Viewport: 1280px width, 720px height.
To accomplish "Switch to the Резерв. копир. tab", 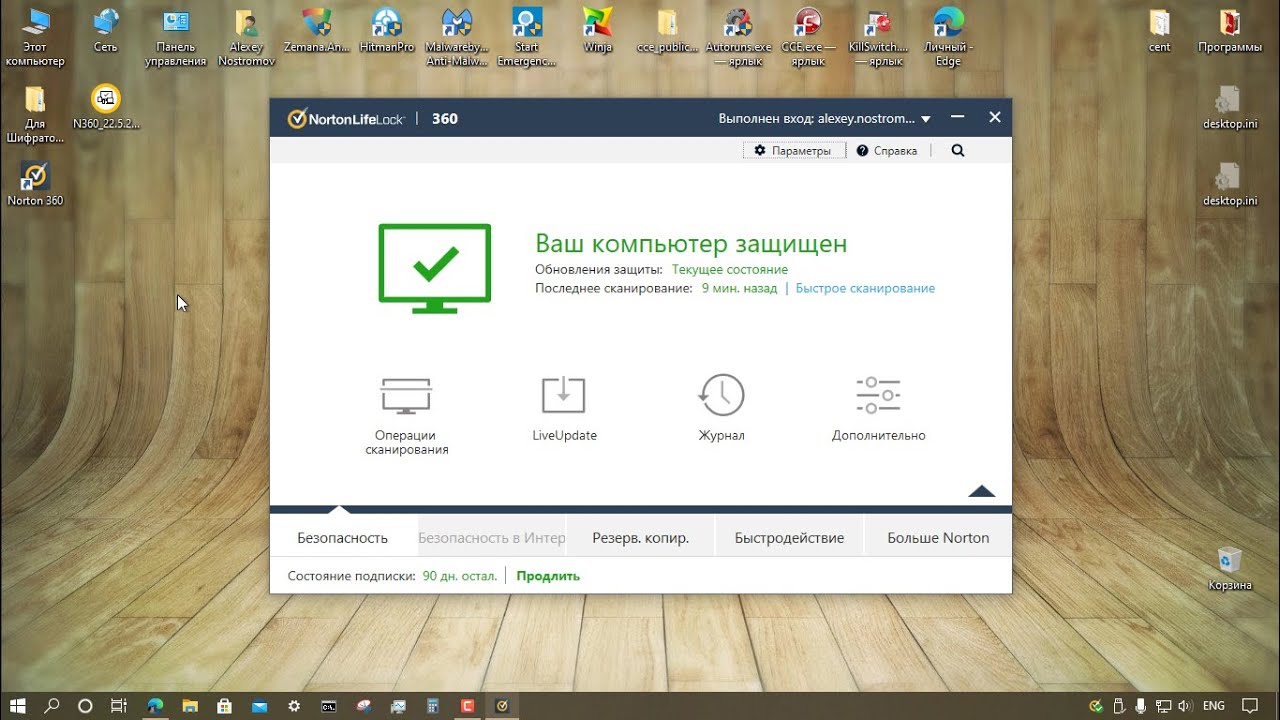I will pos(640,538).
